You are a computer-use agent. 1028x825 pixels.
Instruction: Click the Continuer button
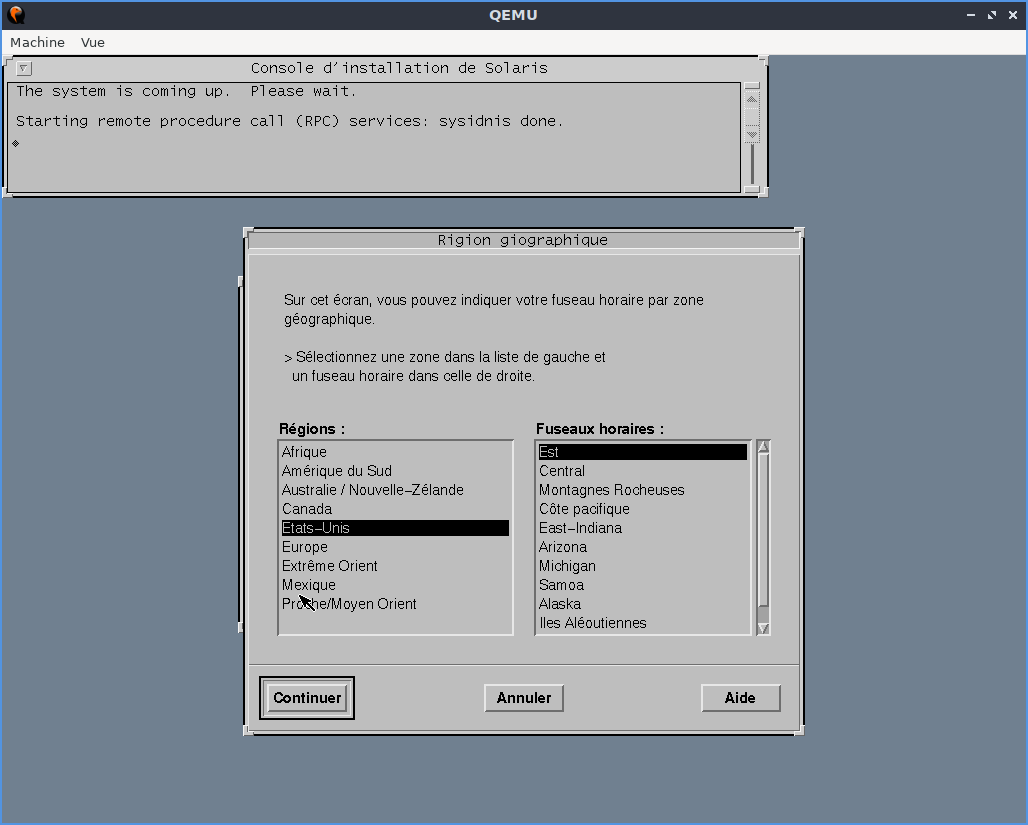coord(307,698)
